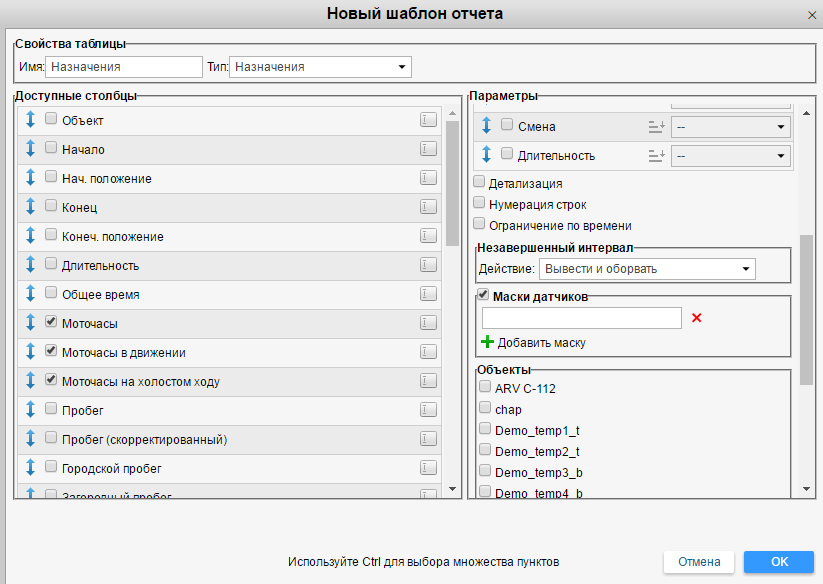Image resolution: width=823 pixels, height=584 pixels.
Task: Click the Имя text field
Action: tap(124, 67)
